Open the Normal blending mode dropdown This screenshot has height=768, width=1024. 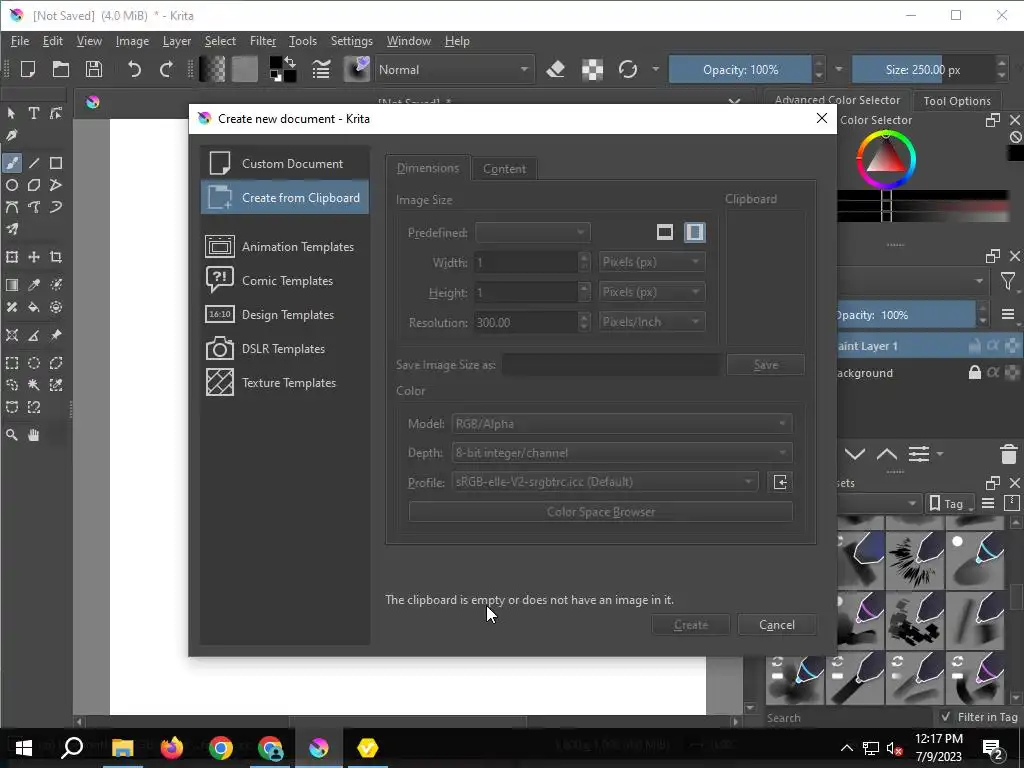[x=454, y=70]
